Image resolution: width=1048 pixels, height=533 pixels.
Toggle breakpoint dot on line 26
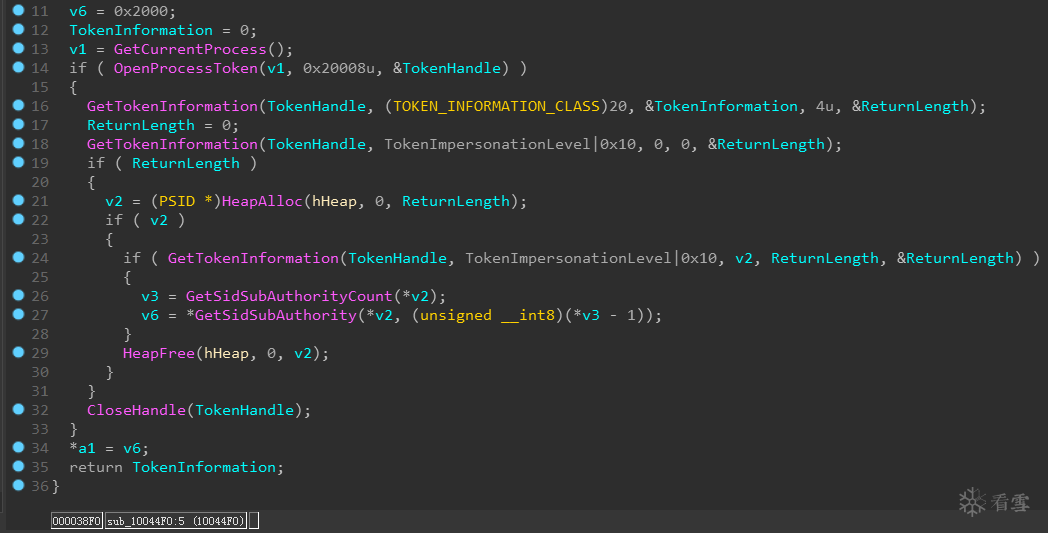point(19,295)
